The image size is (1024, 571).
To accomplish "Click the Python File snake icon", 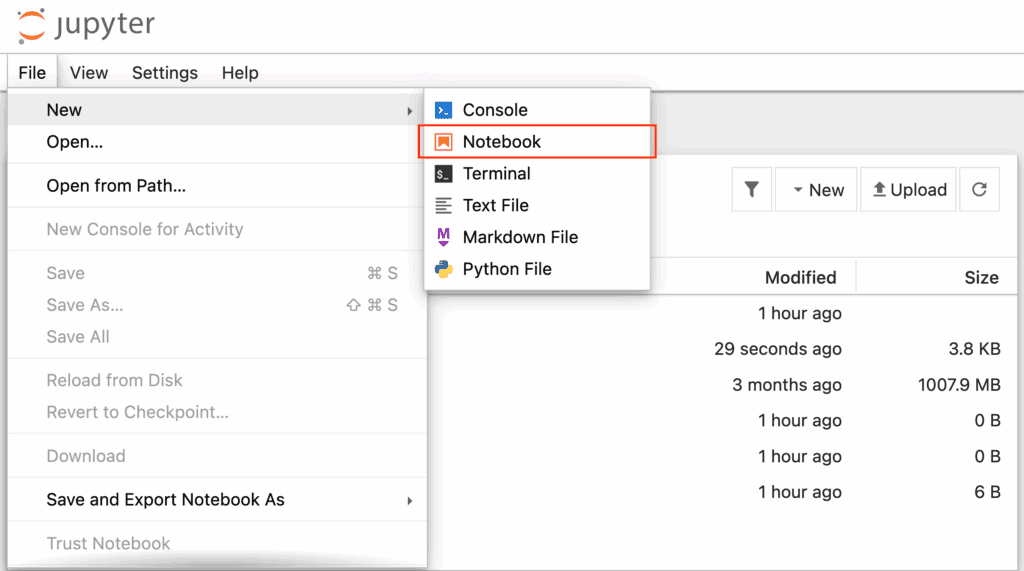I will click(x=443, y=269).
